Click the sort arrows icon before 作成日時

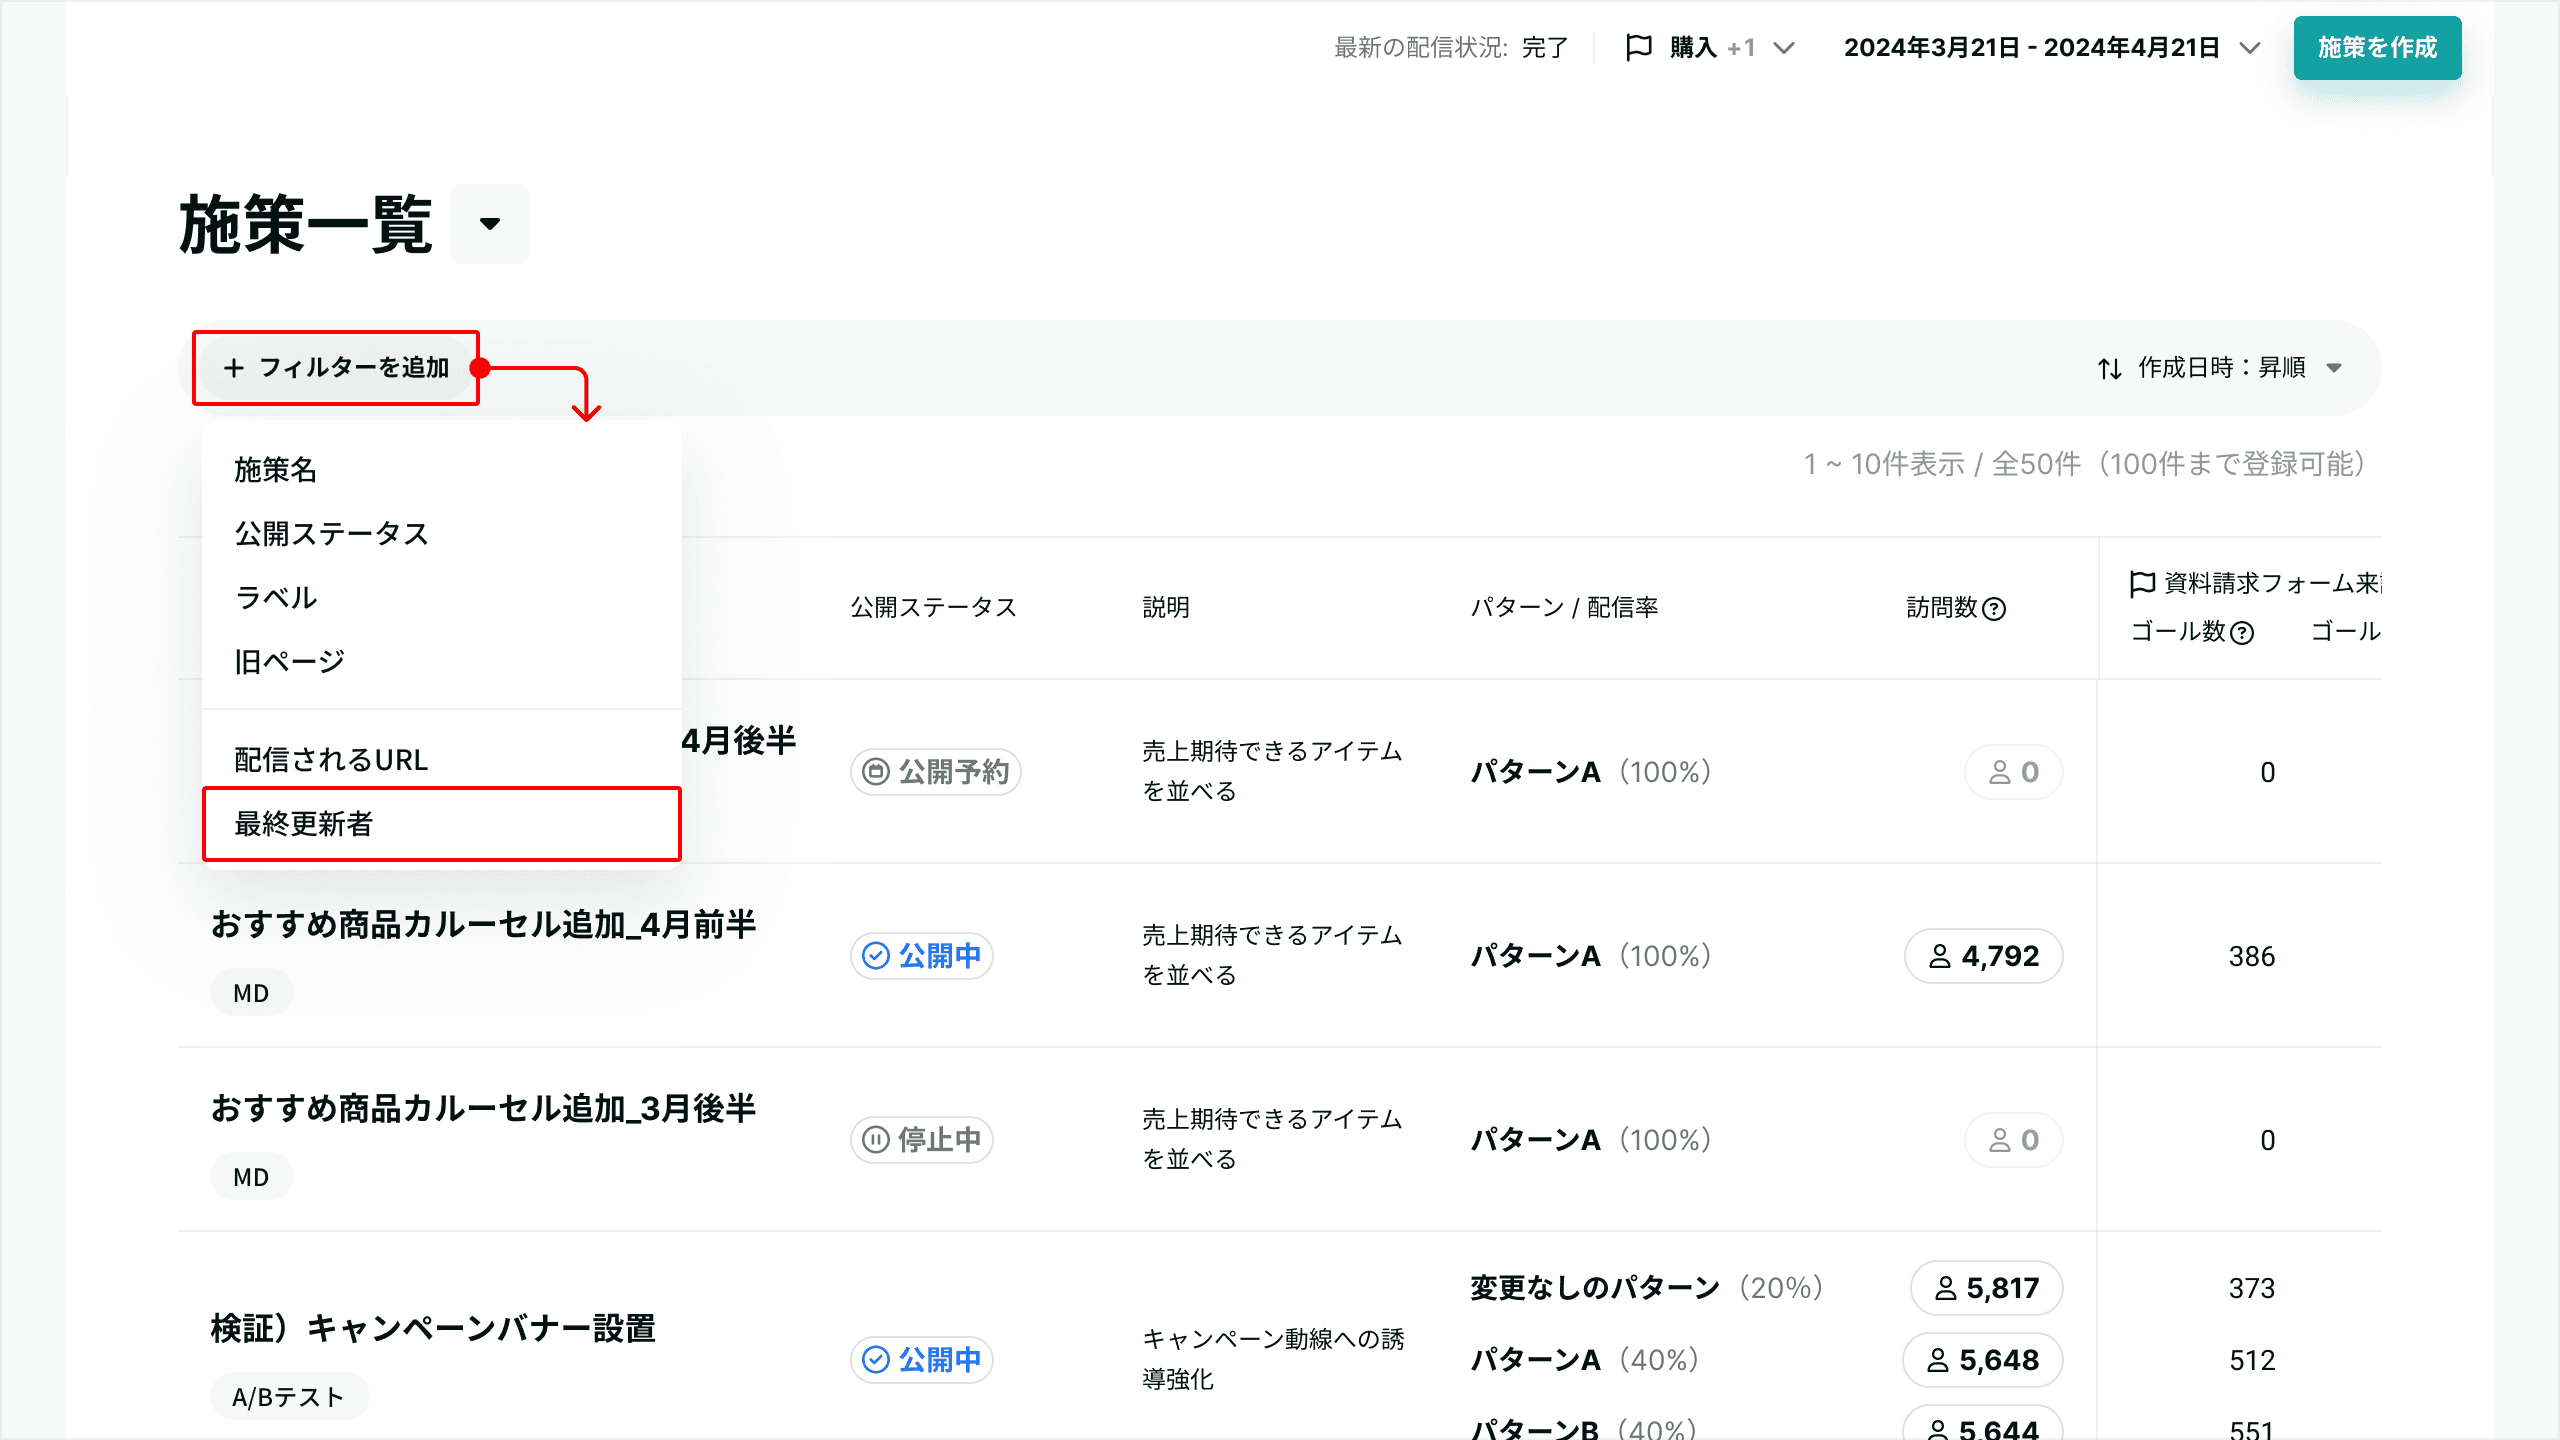click(x=2110, y=368)
